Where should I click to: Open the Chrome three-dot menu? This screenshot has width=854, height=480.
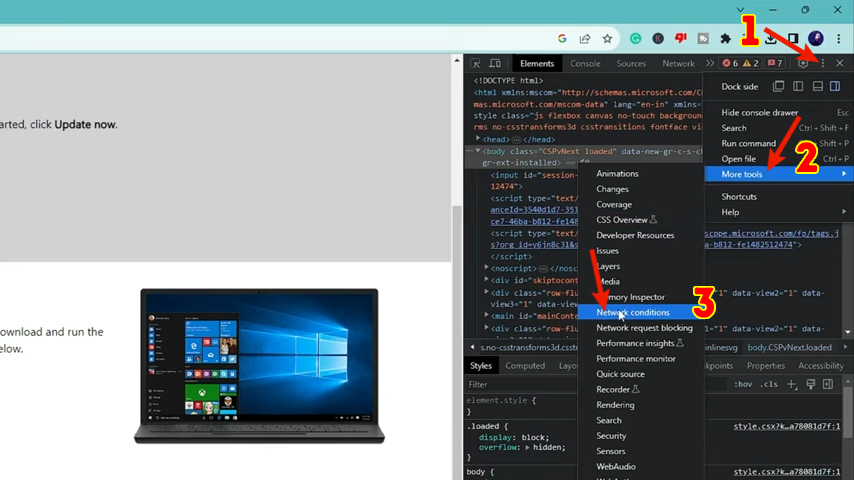pos(839,38)
